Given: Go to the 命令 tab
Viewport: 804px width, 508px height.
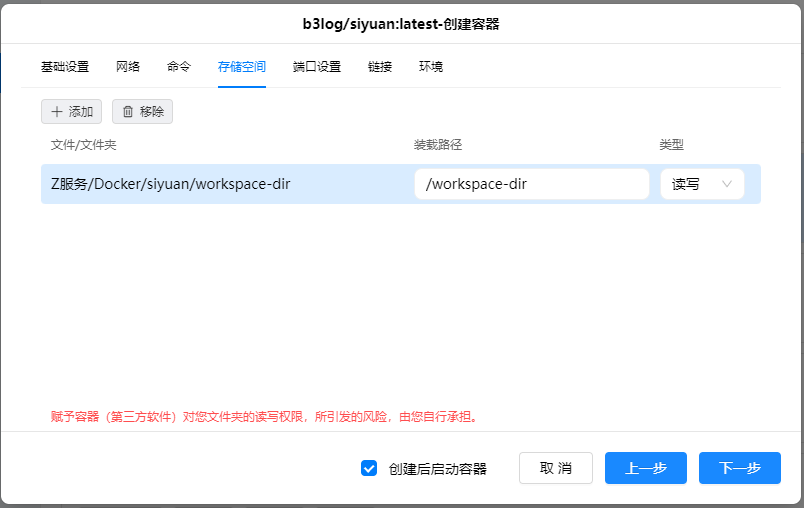Looking at the screenshot, I should [179, 67].
